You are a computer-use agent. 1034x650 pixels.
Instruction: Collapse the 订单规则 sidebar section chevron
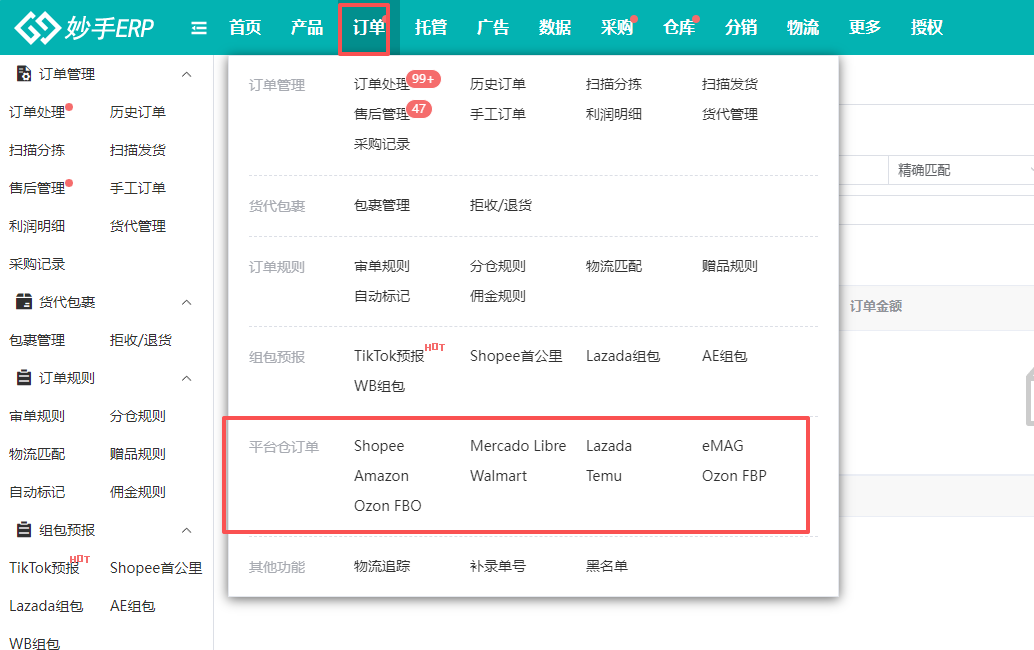tap(187, 378)
